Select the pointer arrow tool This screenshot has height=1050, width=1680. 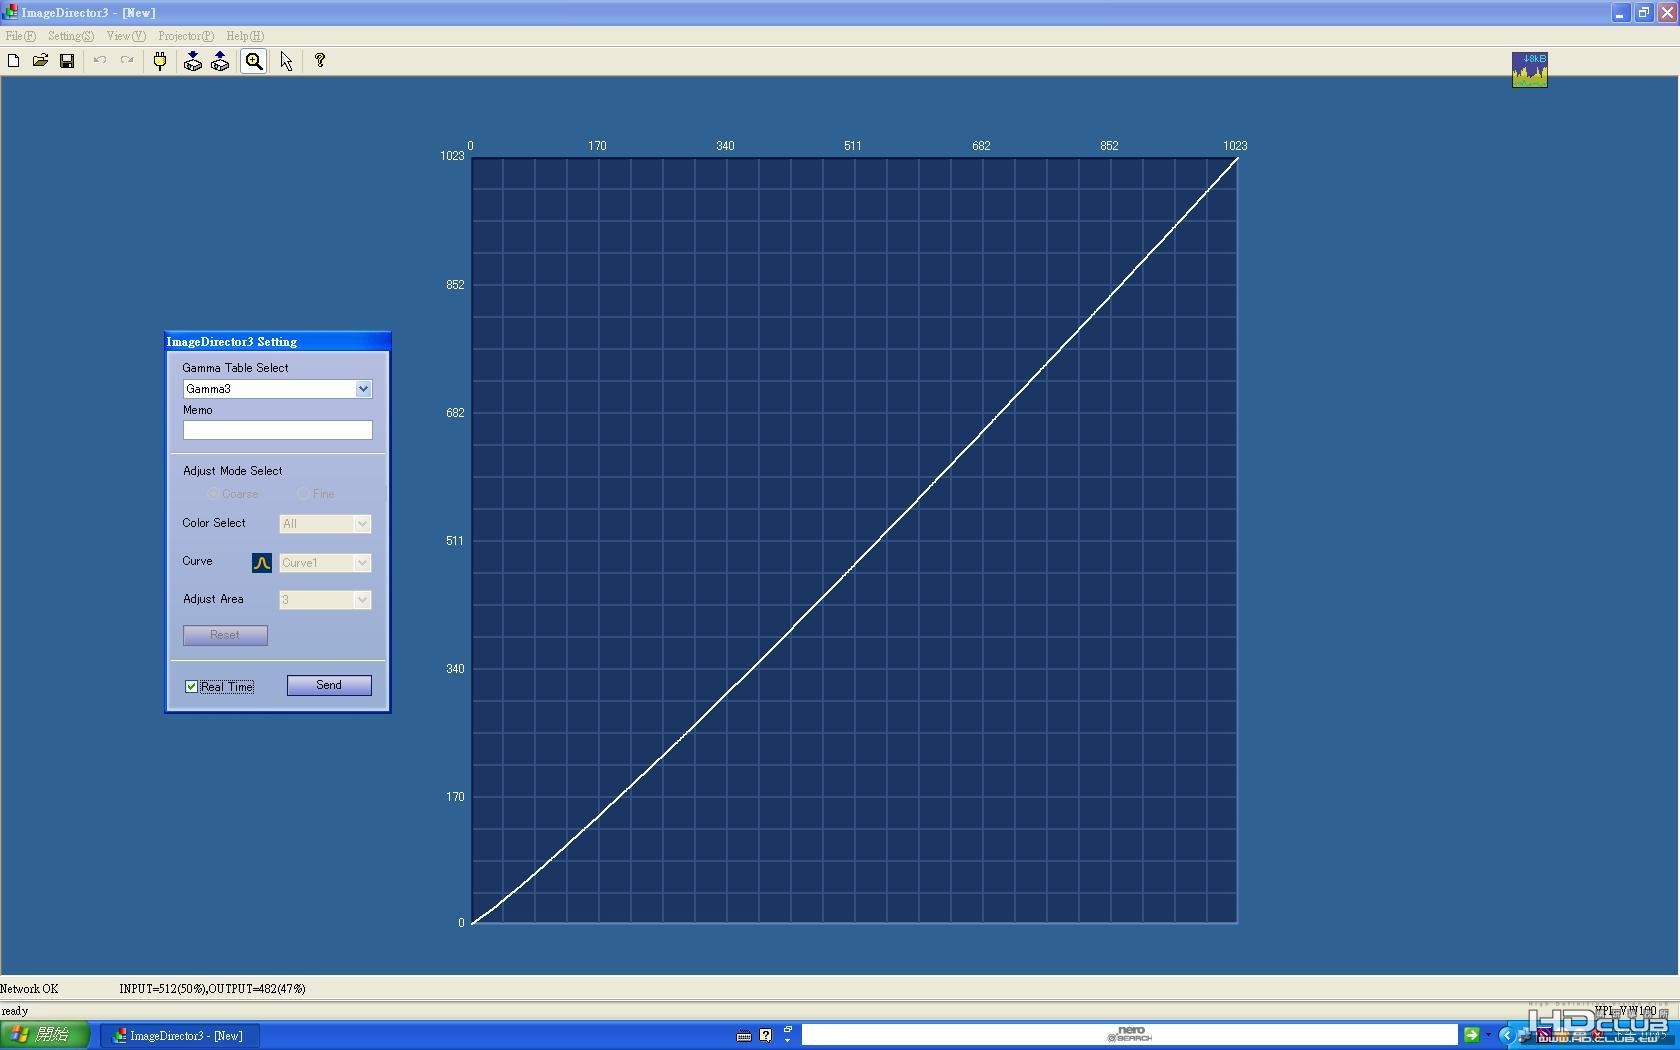point(286,61)
